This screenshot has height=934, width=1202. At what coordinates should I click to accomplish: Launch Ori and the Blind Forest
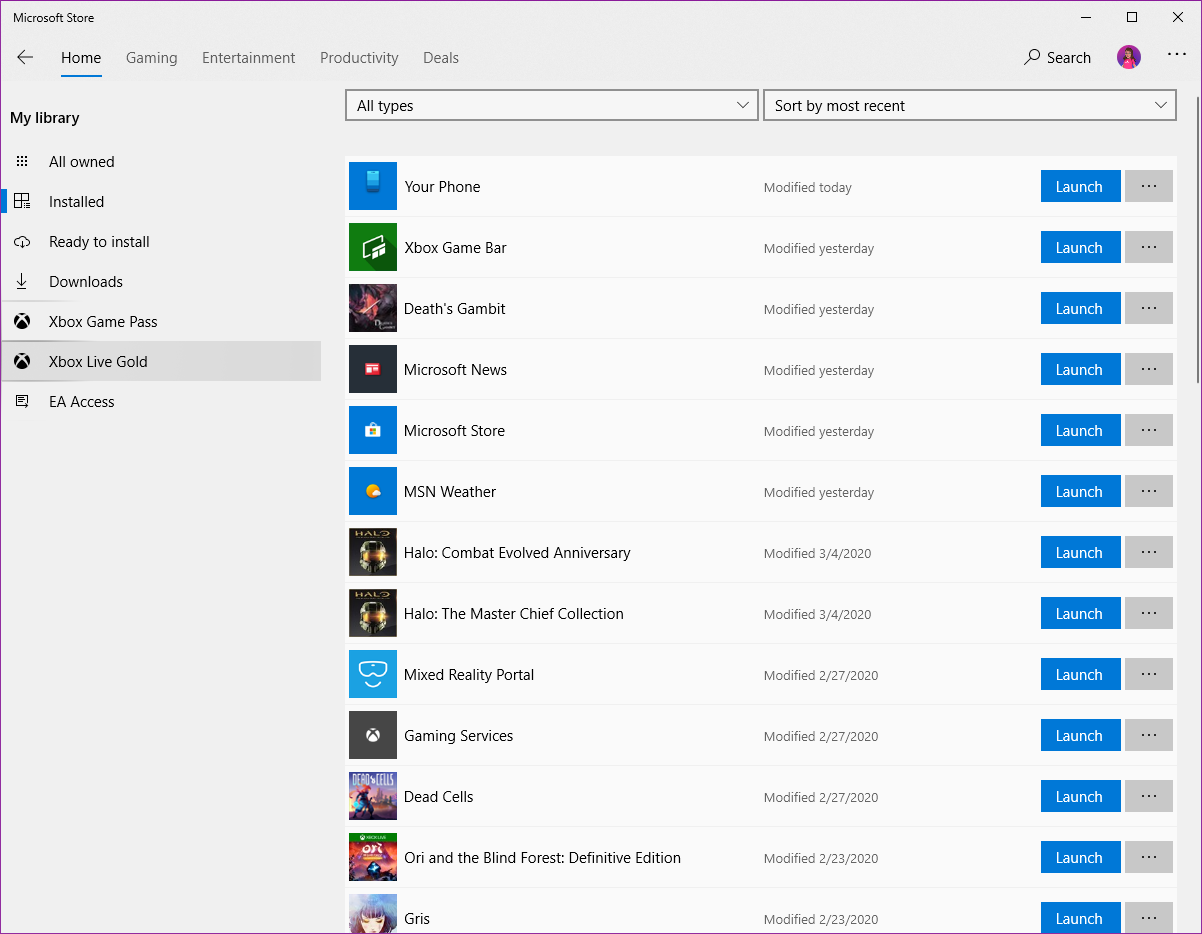tap(1080, 858)
